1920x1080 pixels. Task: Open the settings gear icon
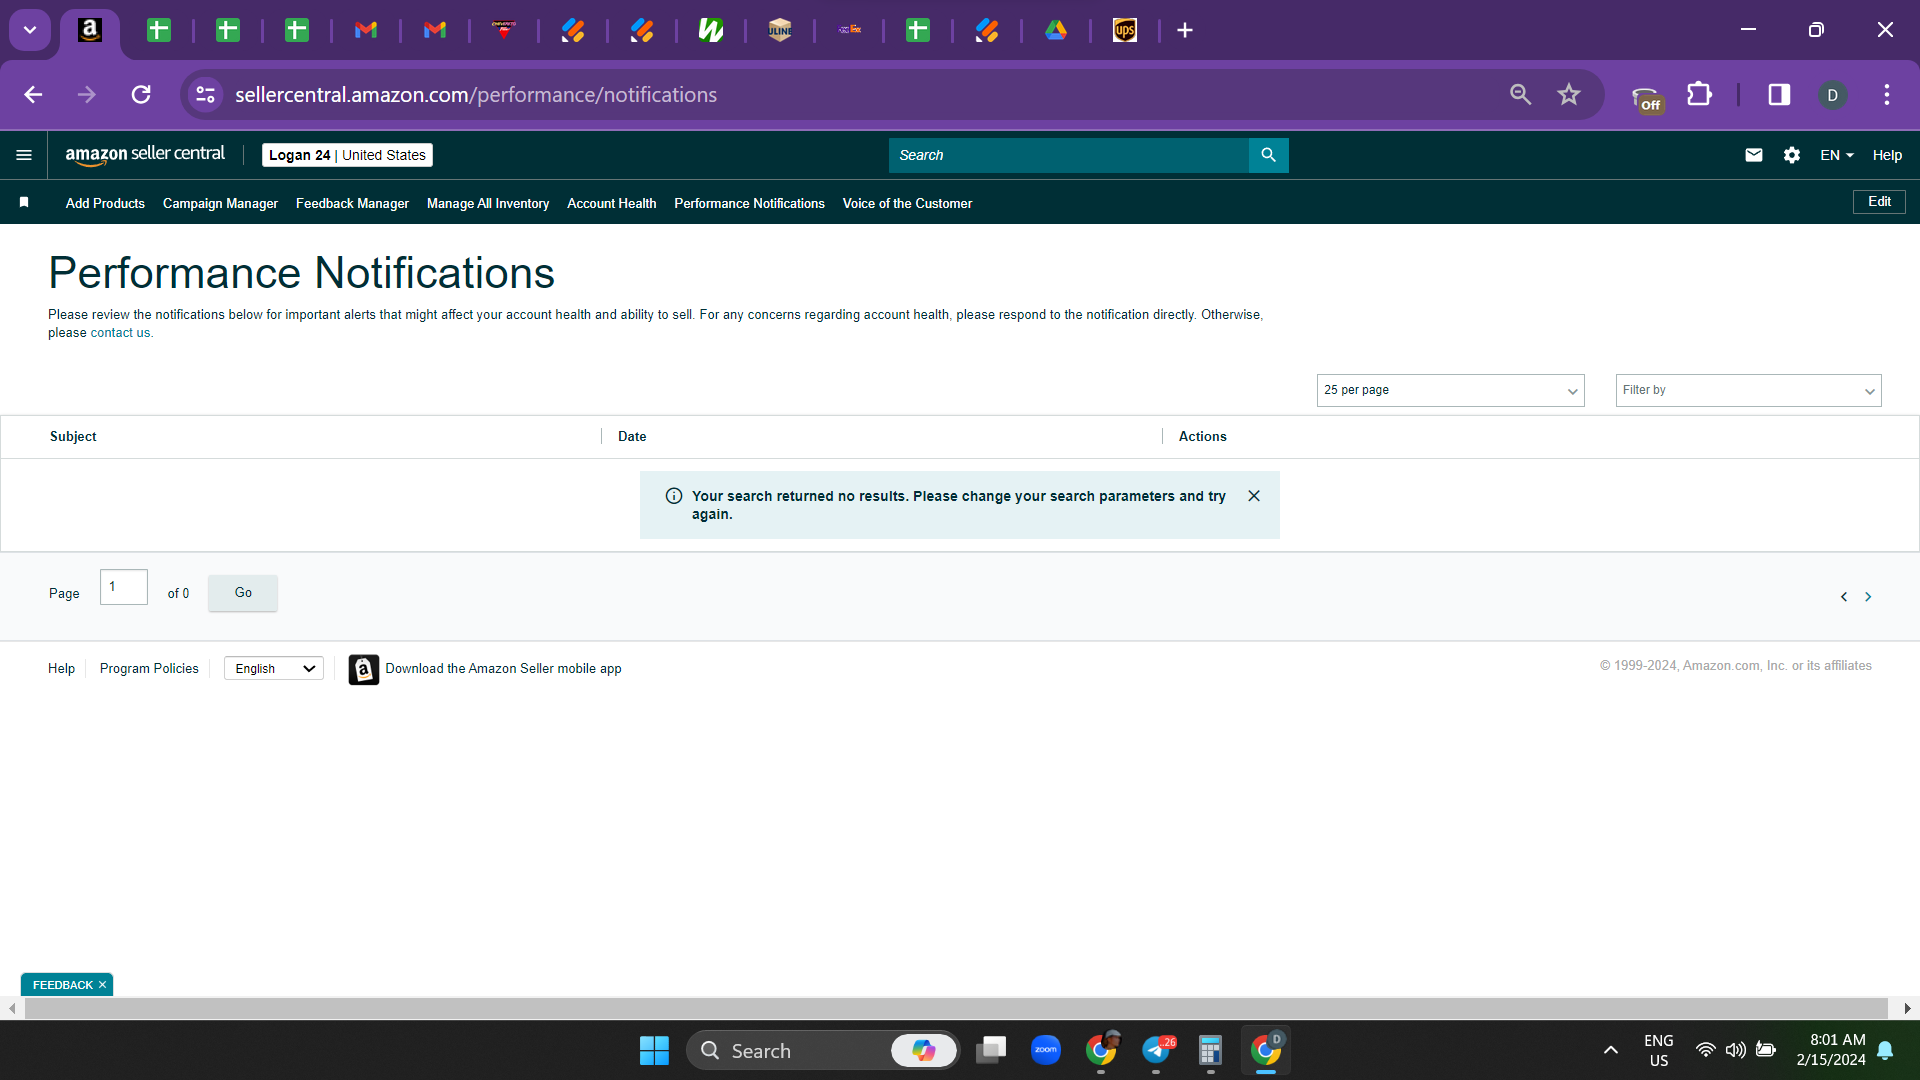pos(1792,155)
